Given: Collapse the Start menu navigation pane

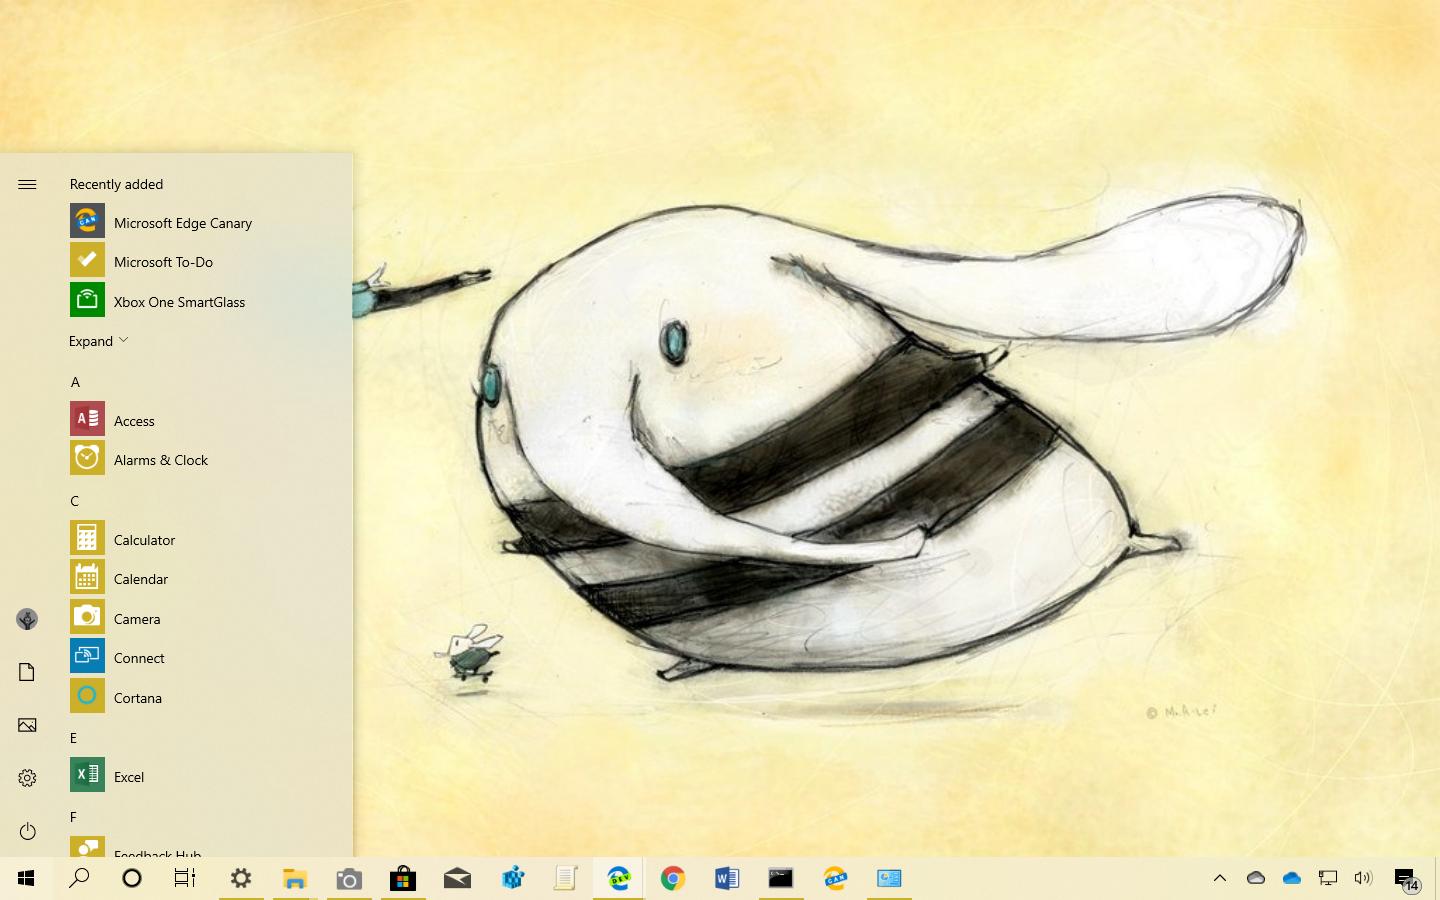Looking at the screenshot, I should pos(27,184).
